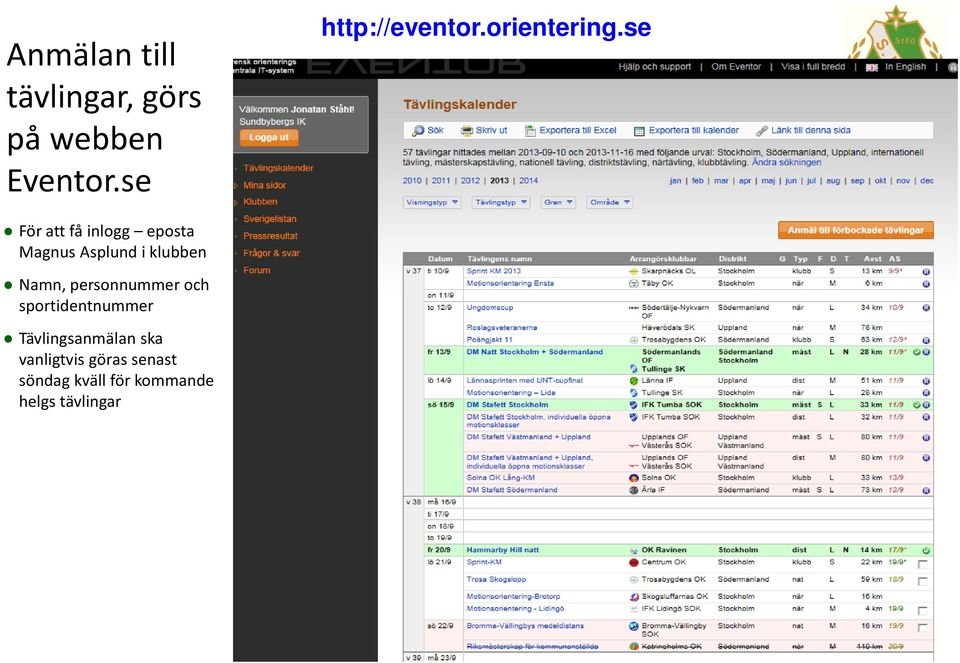Click the blue round icon ending the DM Stafett Södermanland row
Screen dimensions: 960x663
[x=926, y=490]
